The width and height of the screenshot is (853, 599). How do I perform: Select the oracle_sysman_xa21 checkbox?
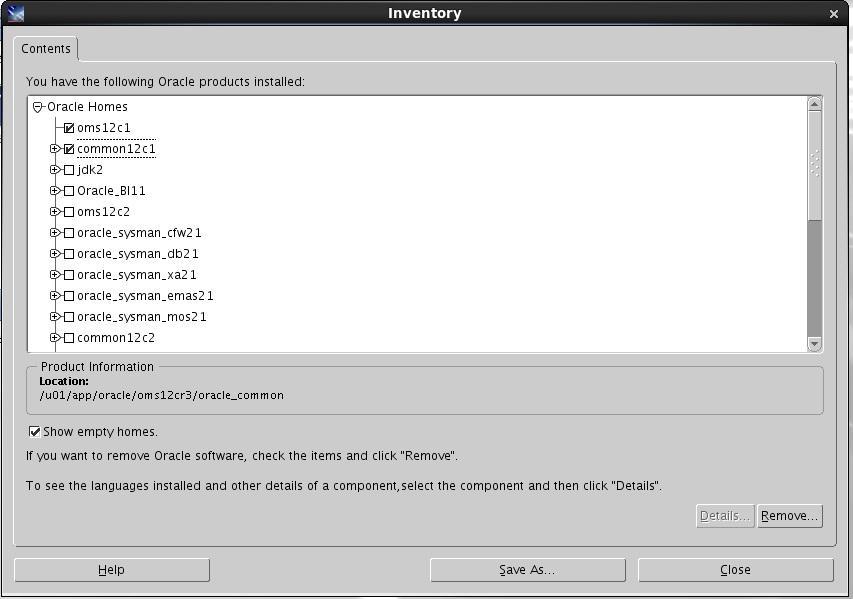(69, 275)
